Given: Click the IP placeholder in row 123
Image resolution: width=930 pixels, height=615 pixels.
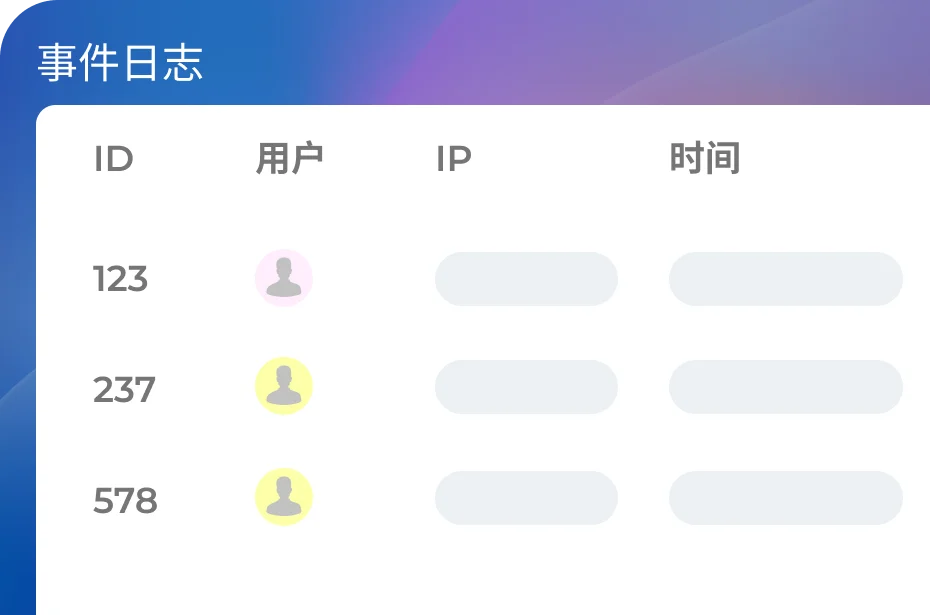Looking at the screenshot, I should (x=526, y=279).
